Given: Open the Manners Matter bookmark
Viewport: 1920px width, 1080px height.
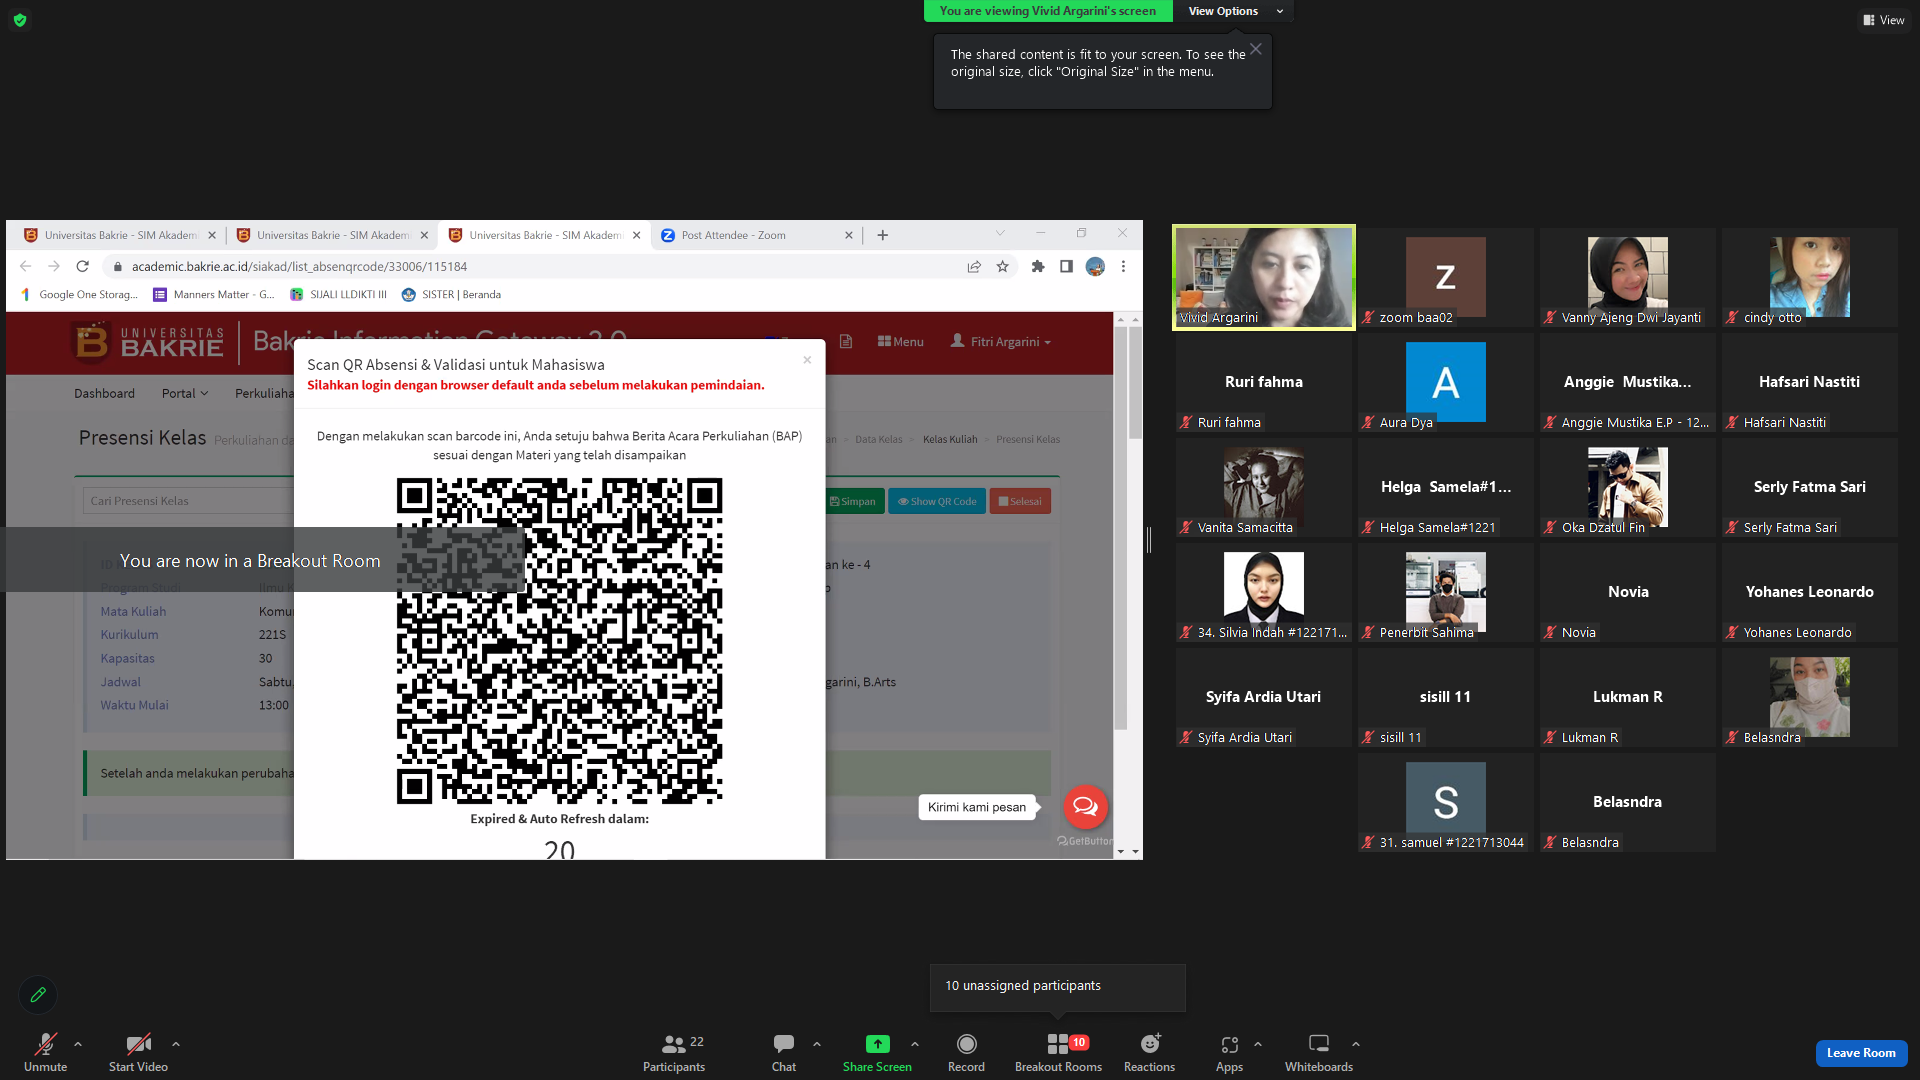Looking at the screenshot, I should (214, 295).
